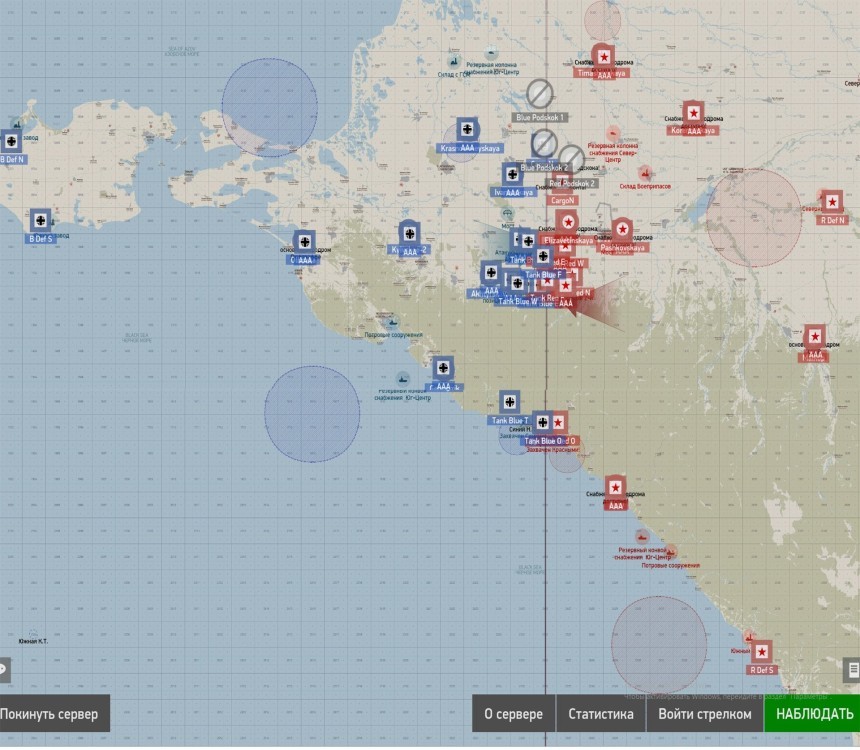Viewport: 860px width, 750px height.
Task: Select the B Def N blue airfield icon
Action: coord(11,142)
